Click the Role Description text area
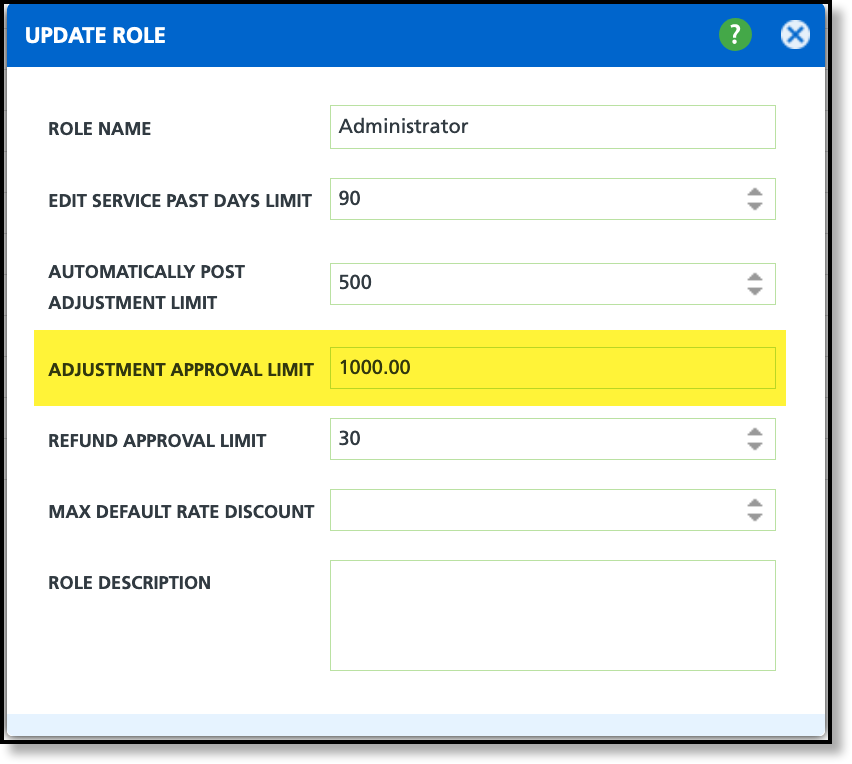 tap(553, 615)
